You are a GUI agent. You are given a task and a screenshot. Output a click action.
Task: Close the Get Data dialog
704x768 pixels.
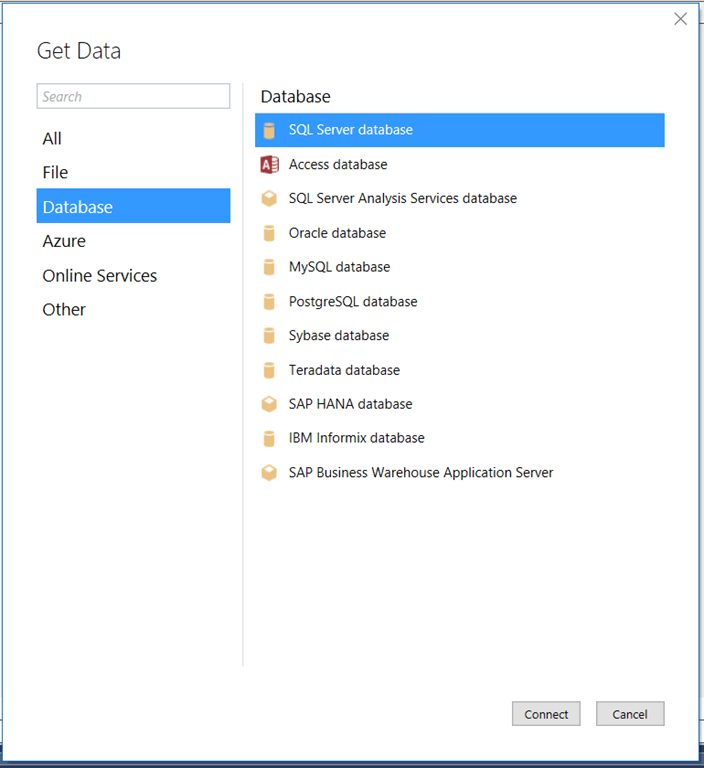click(680, 19)
